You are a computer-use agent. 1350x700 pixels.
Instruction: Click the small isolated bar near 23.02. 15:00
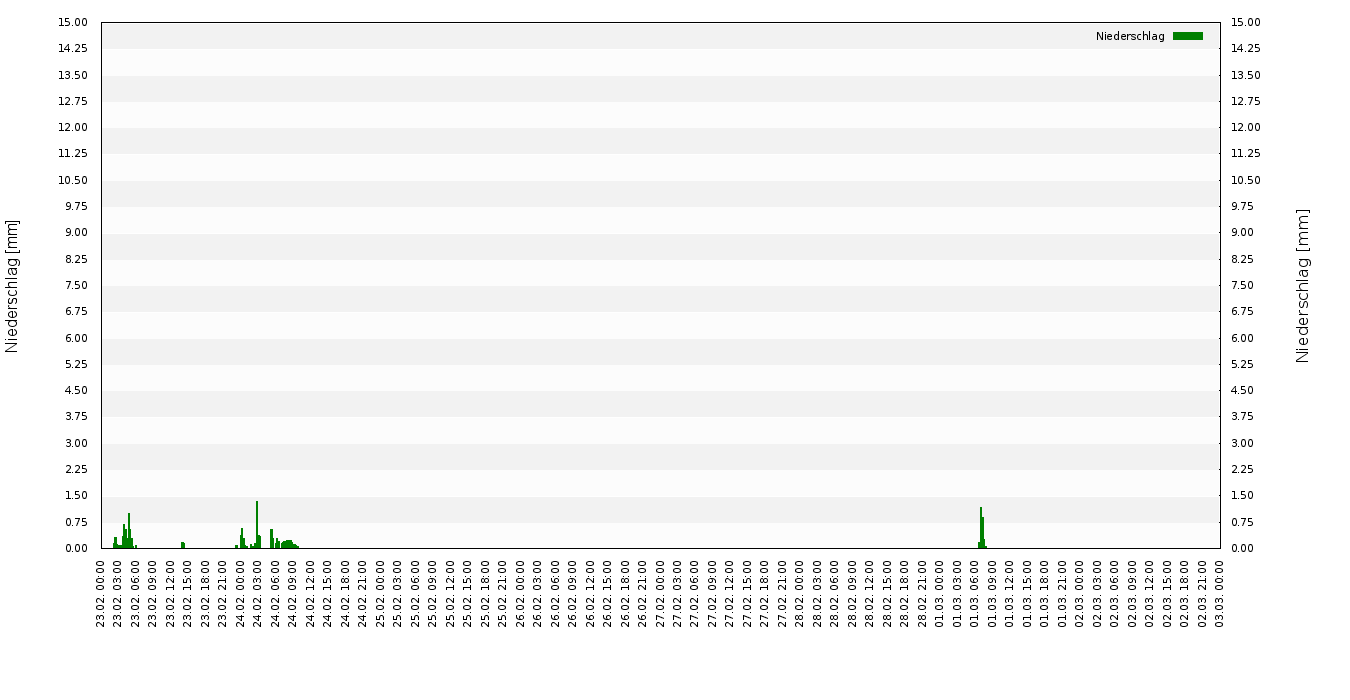[x=183, y=545]
